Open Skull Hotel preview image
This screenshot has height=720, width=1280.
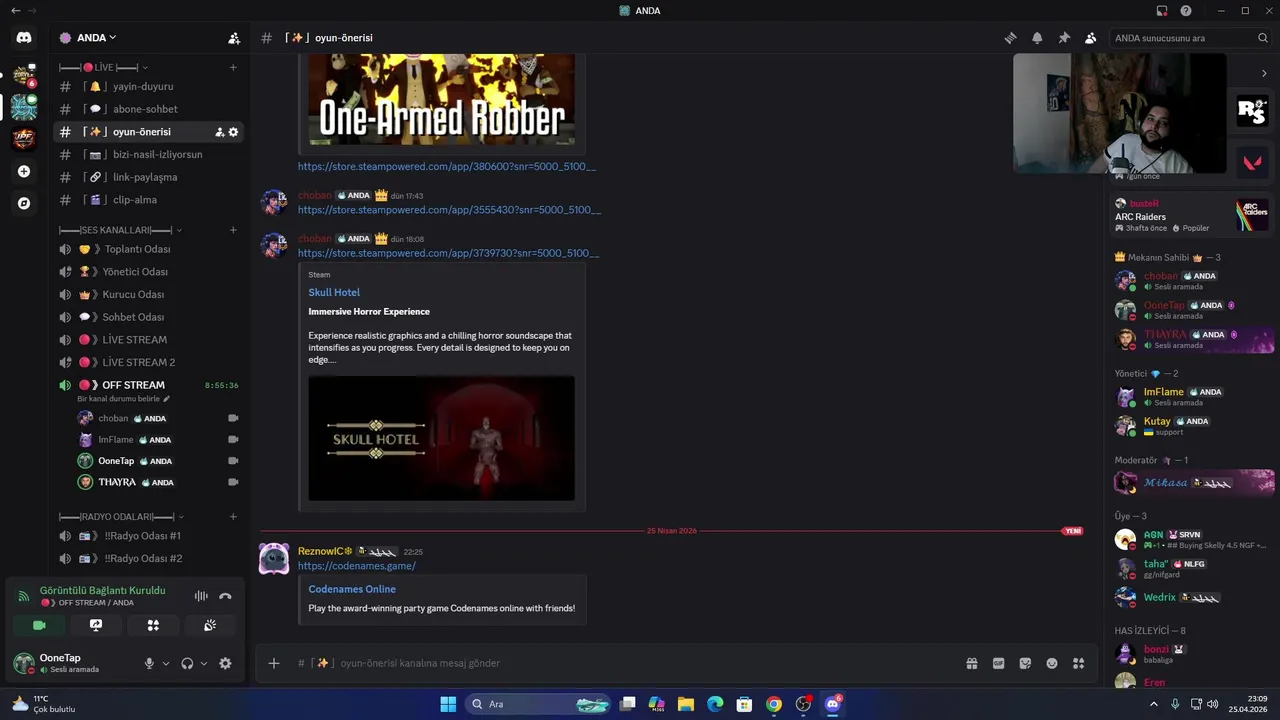[x=441, y=438]
